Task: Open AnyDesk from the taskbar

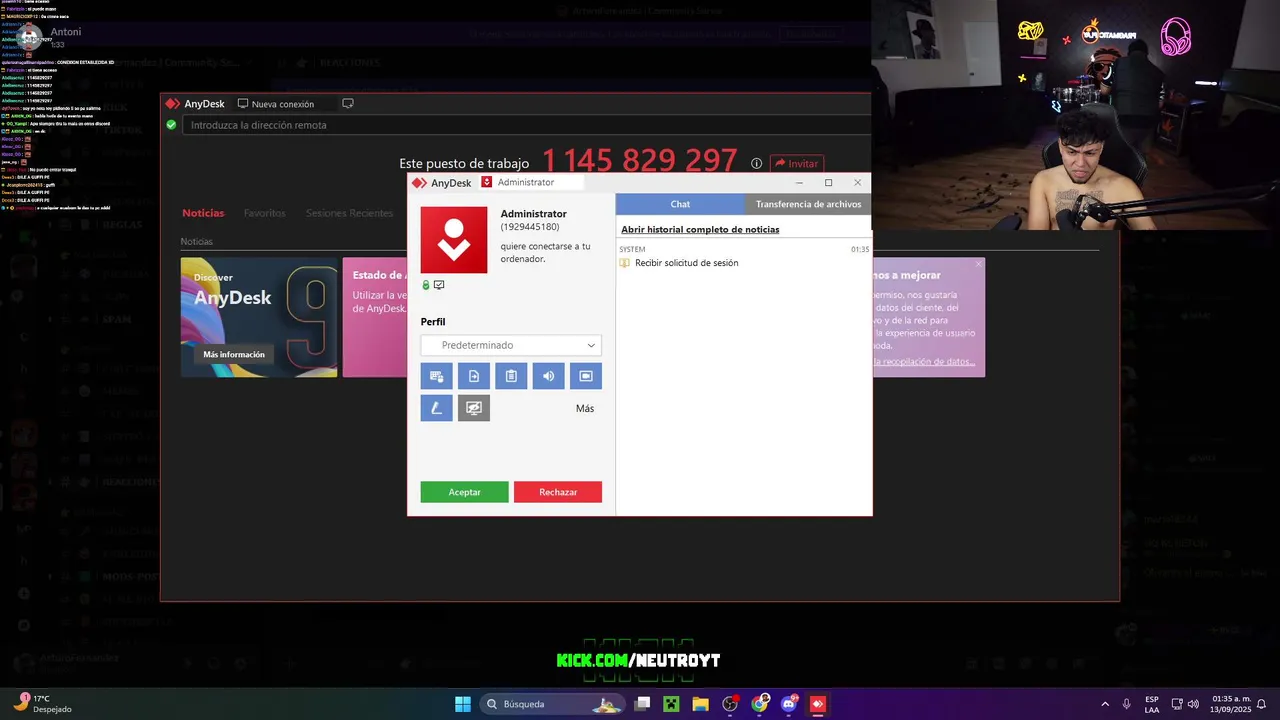Action: (818, 704)
